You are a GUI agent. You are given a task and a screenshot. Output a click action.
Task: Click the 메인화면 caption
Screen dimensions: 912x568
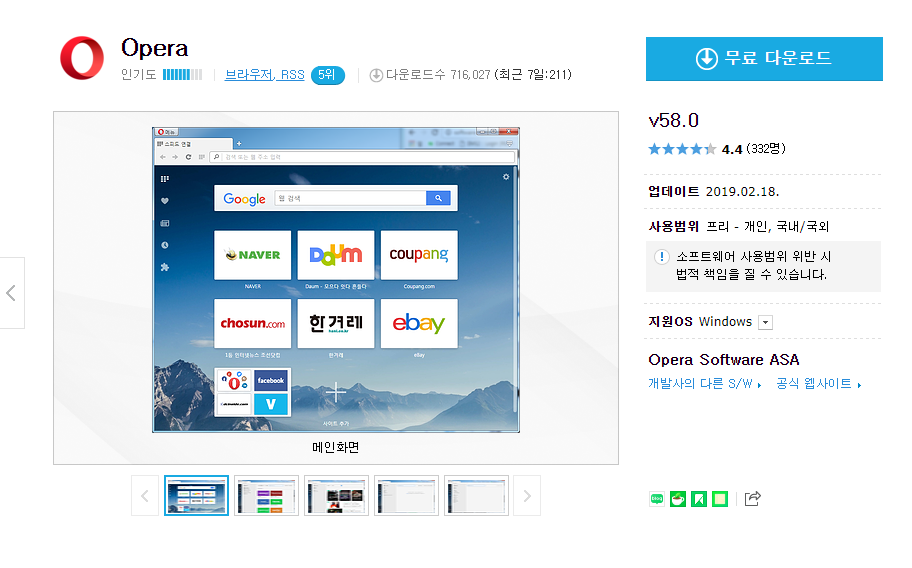click(x=336, y=447)
